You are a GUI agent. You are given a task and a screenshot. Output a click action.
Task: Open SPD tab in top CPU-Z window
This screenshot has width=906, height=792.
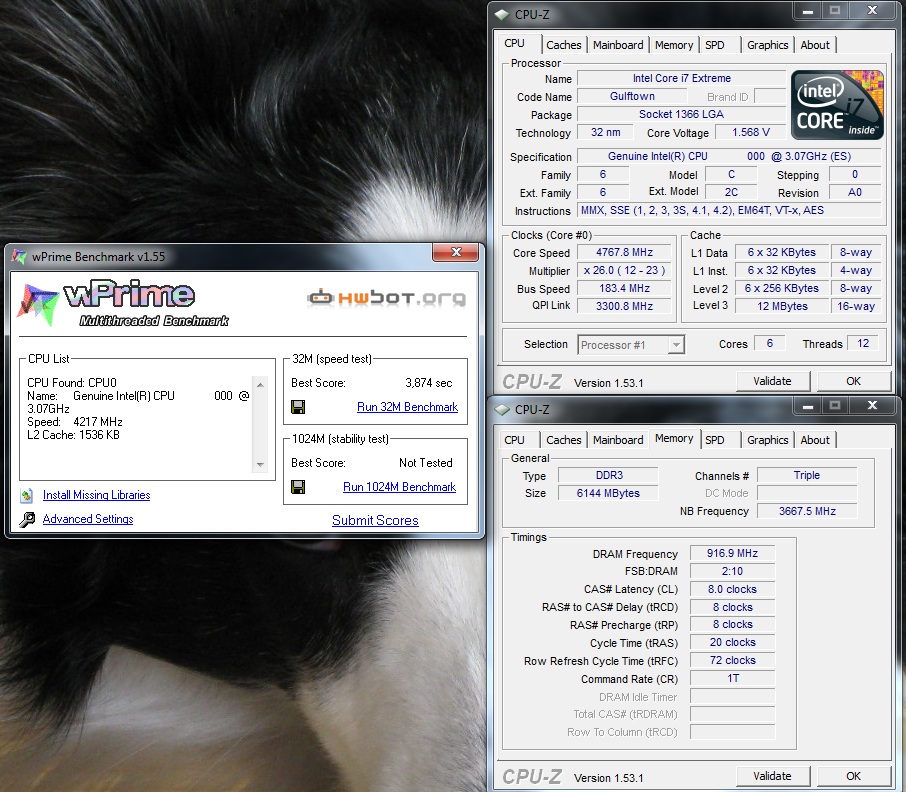[715, 45]
